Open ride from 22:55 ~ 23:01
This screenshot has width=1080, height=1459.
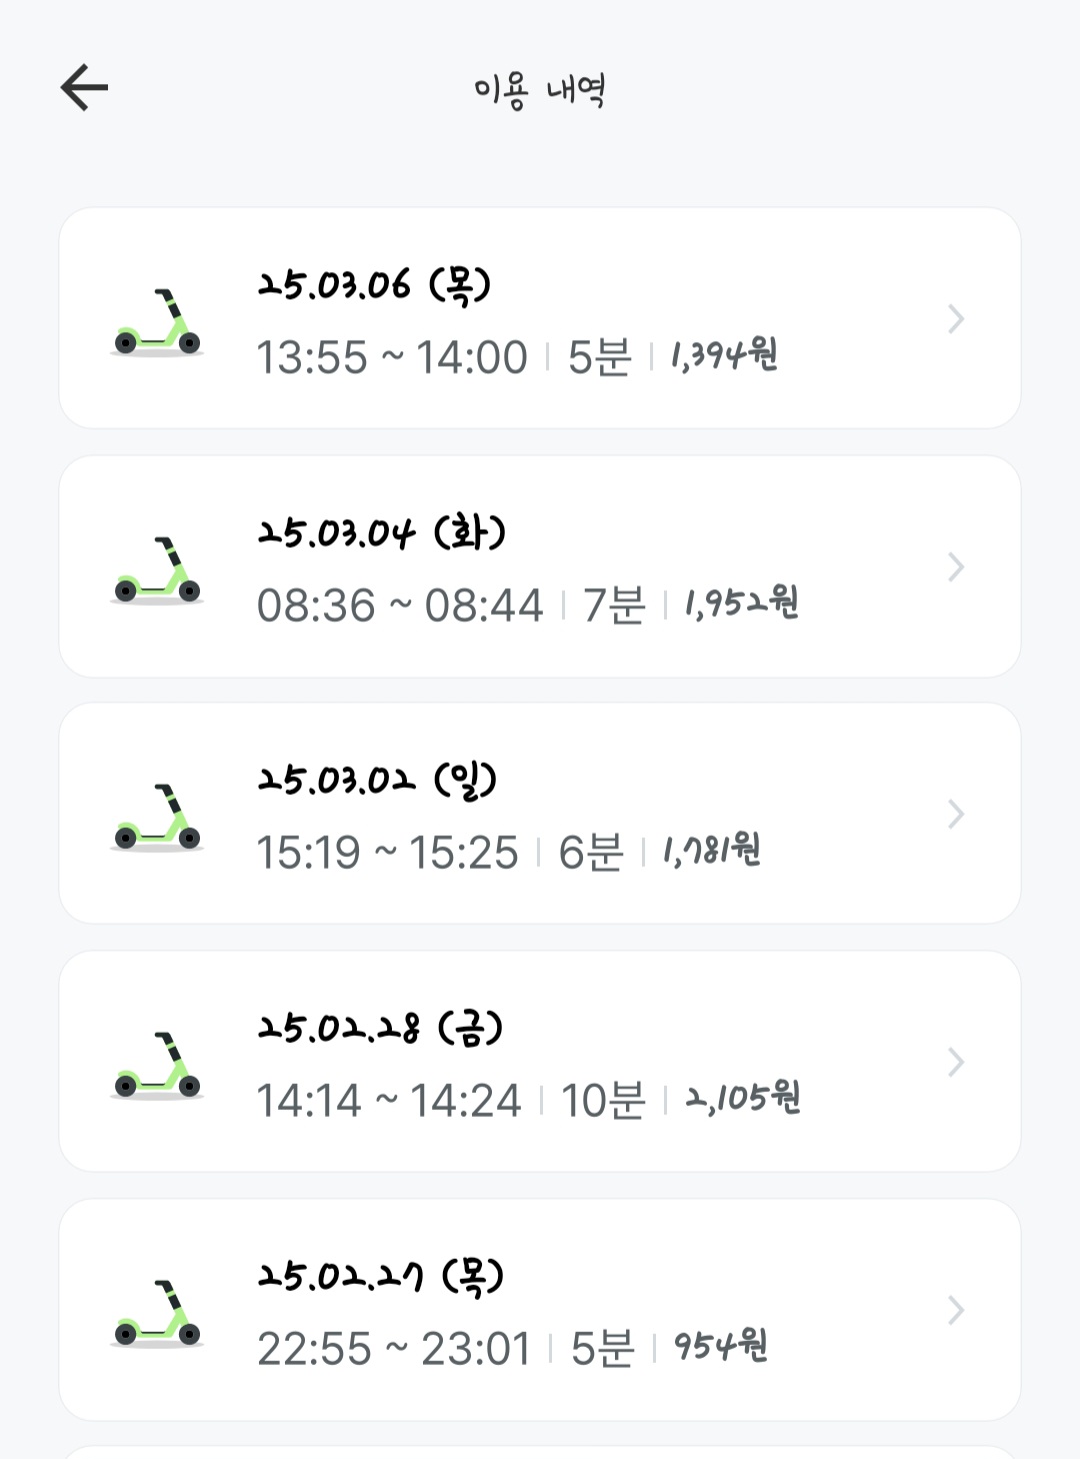(x=393, y=1349)
